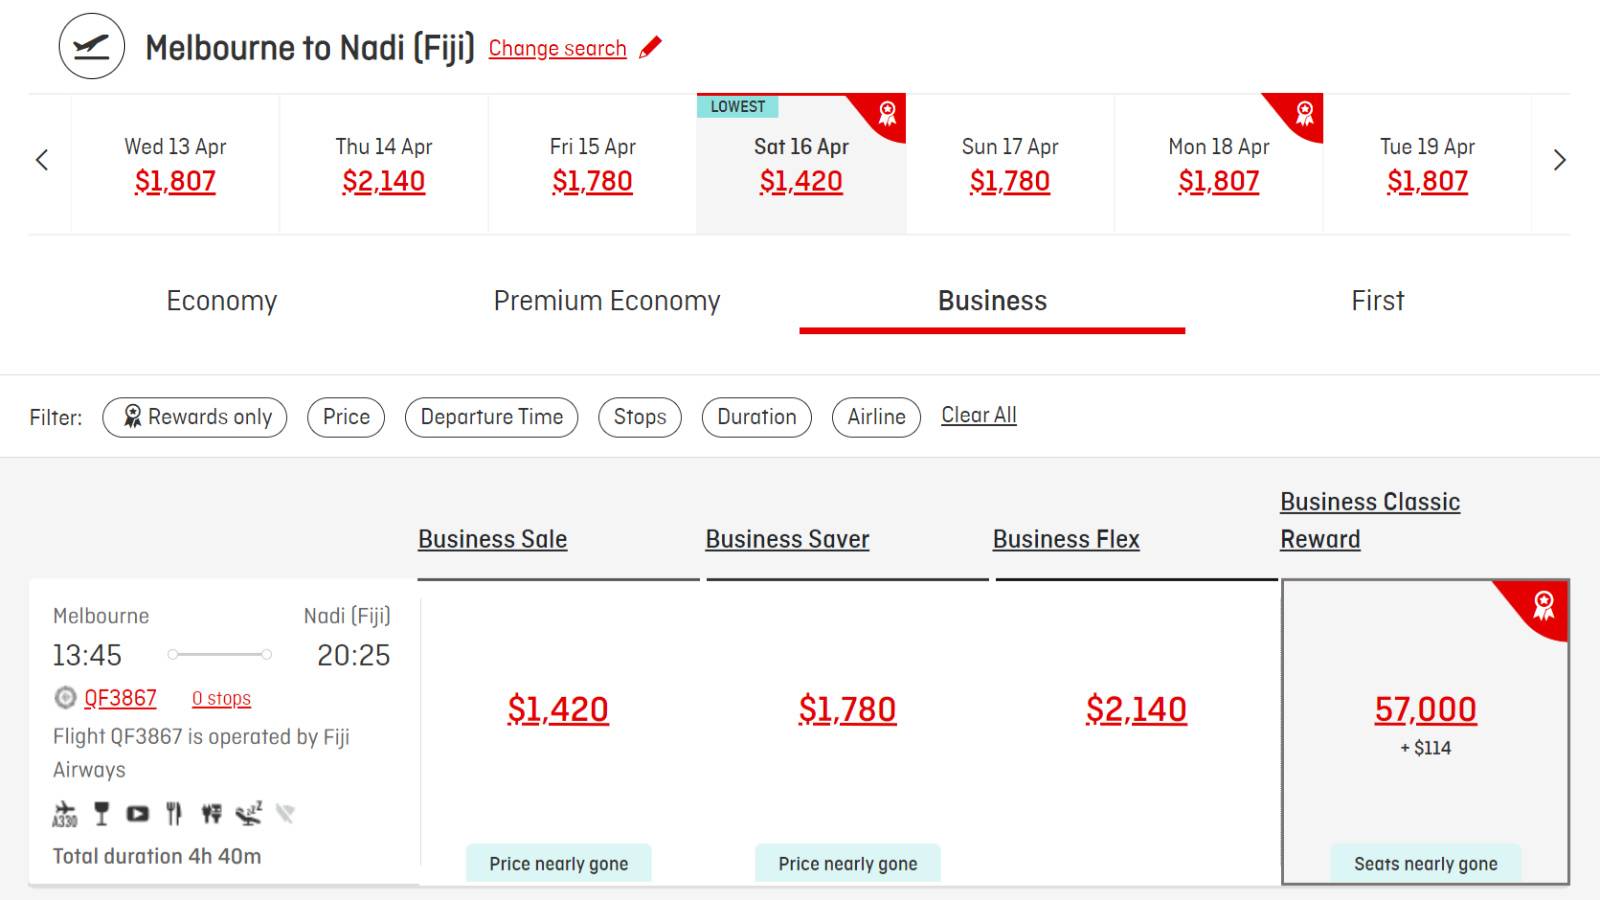Click the airplane takeoff icon
1600x900 pixels.
click(x=92, y=46)
